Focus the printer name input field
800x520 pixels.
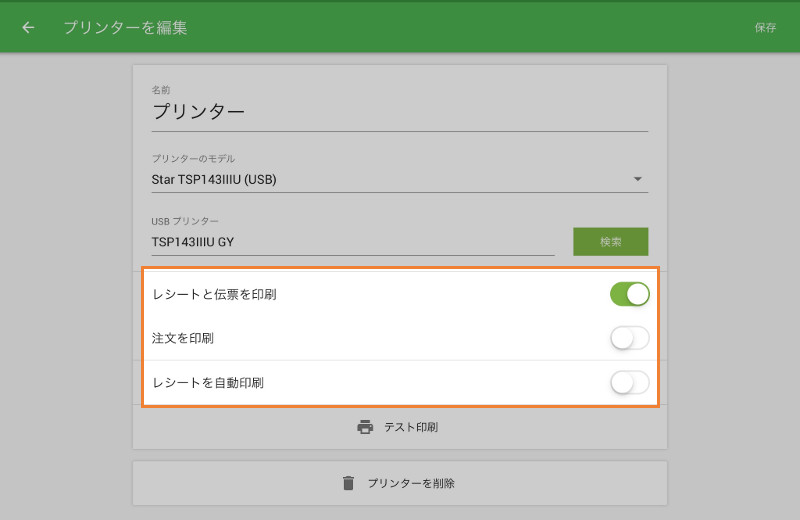[399, 112]
